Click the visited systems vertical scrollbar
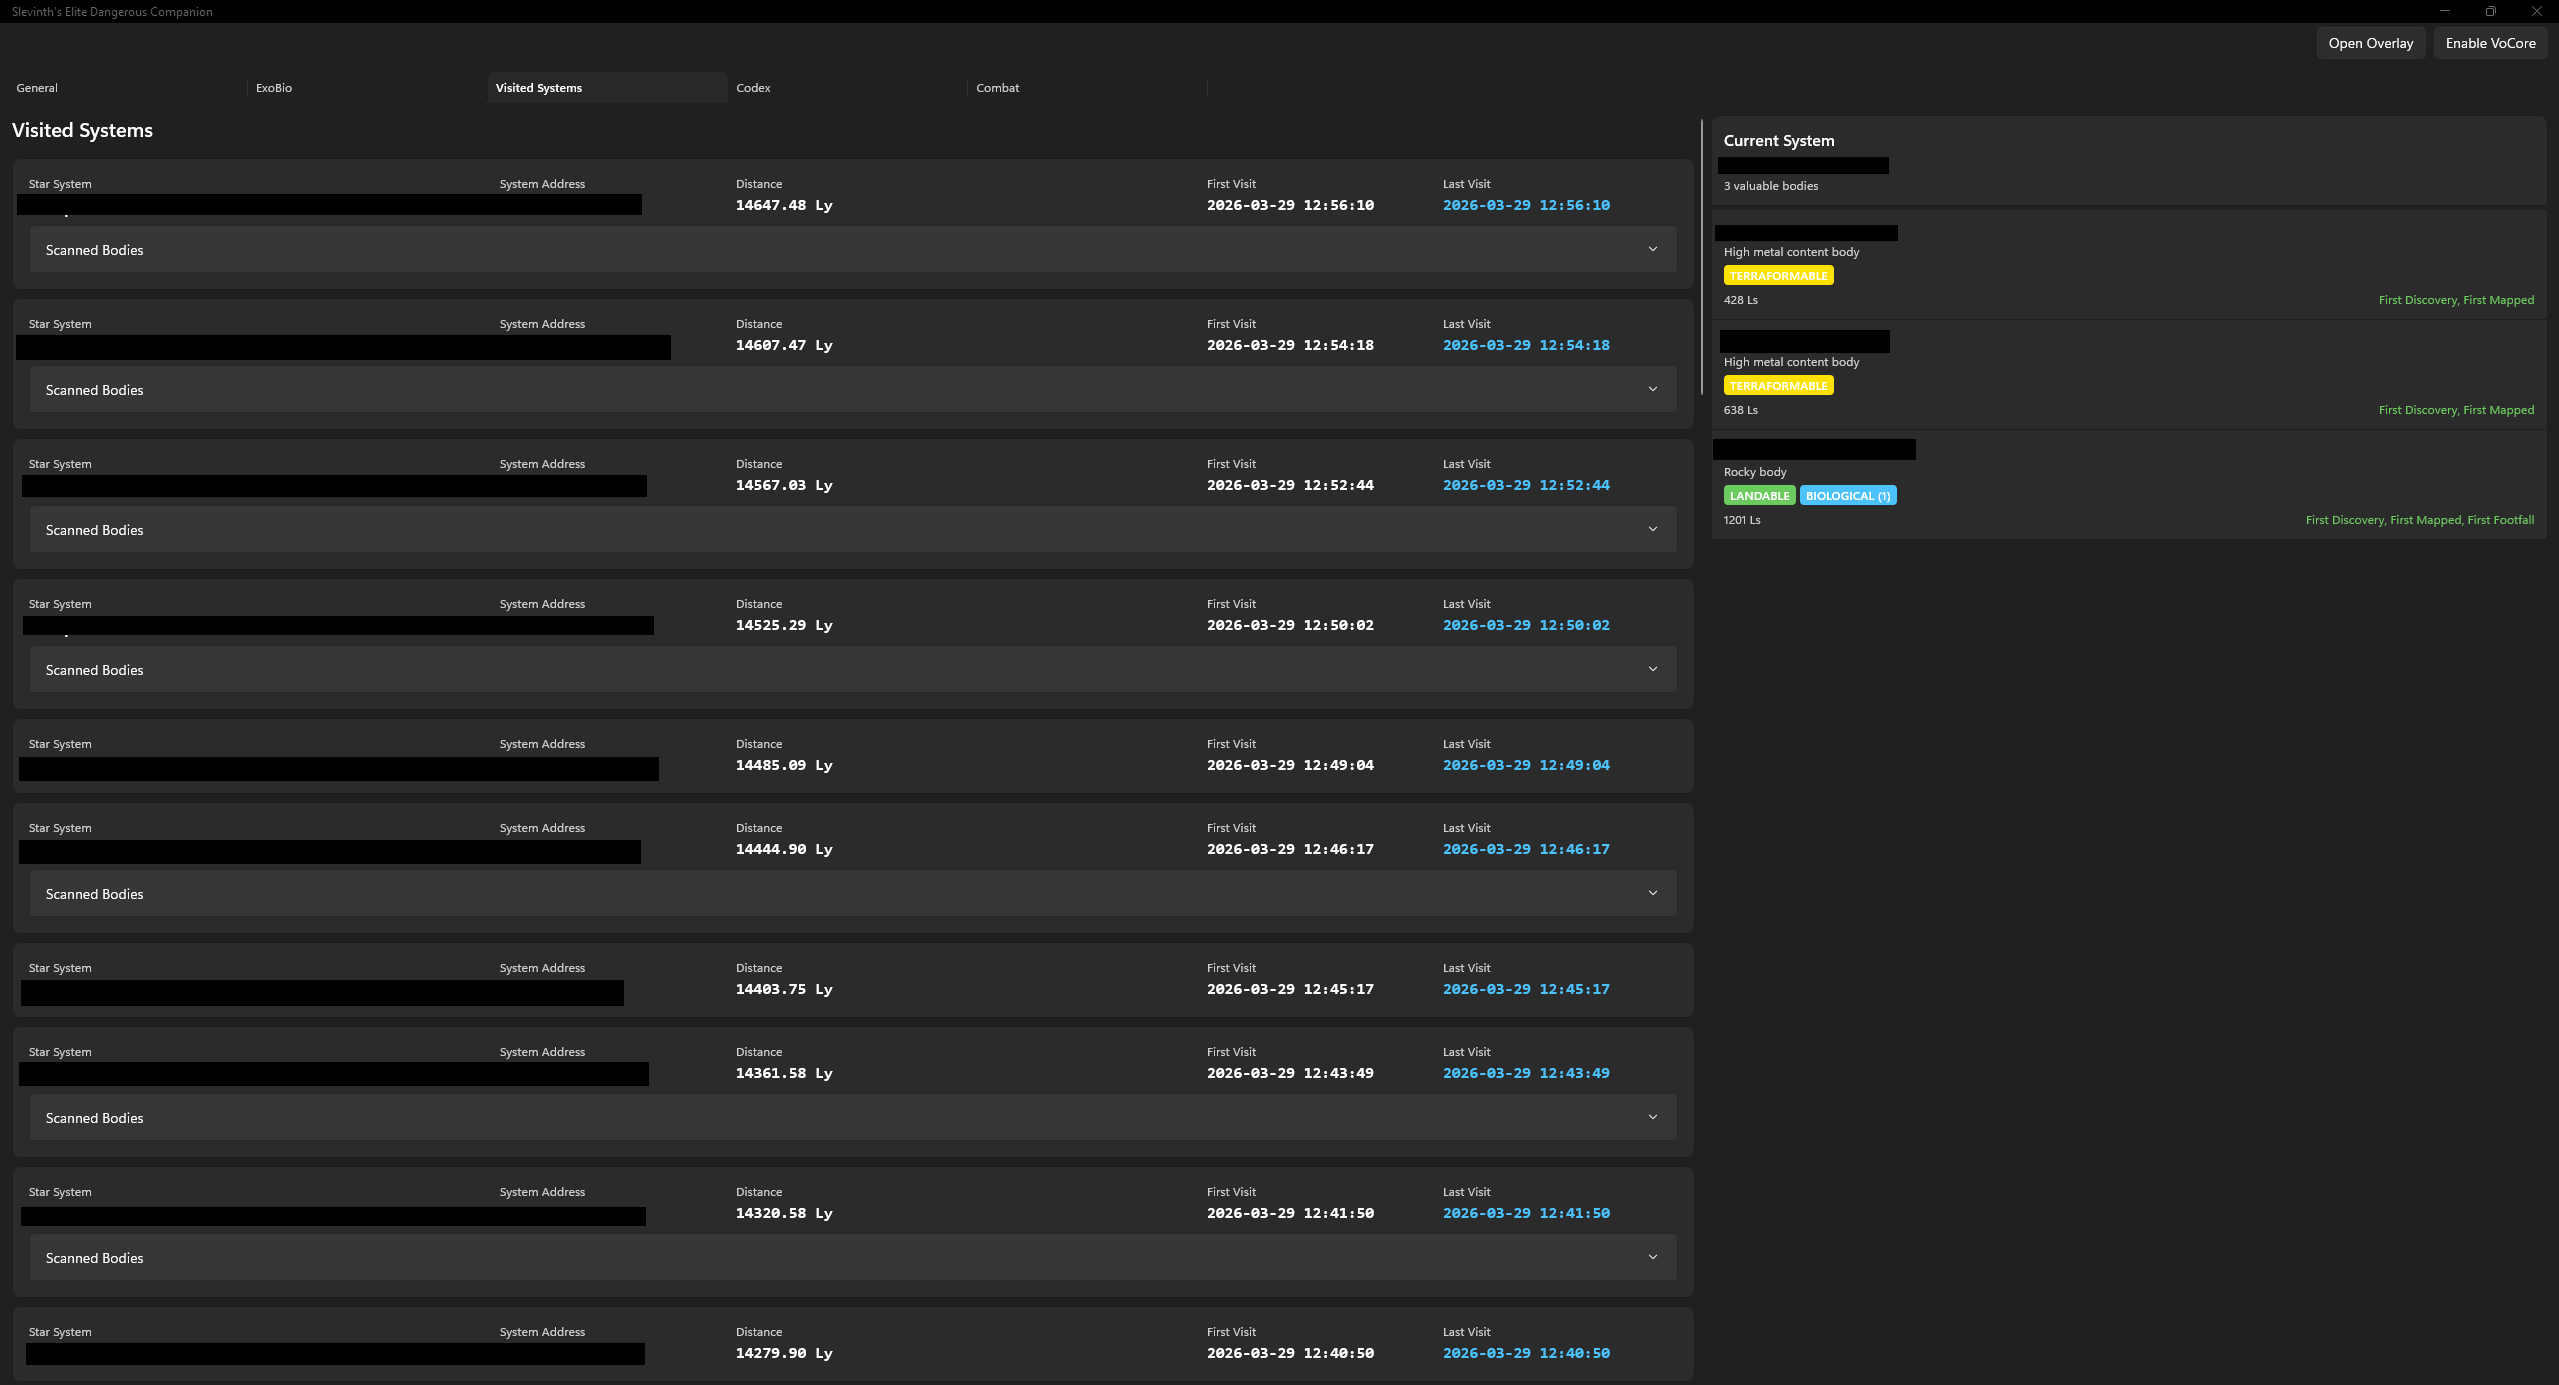2559x1385 pixels. (1701, 258)
